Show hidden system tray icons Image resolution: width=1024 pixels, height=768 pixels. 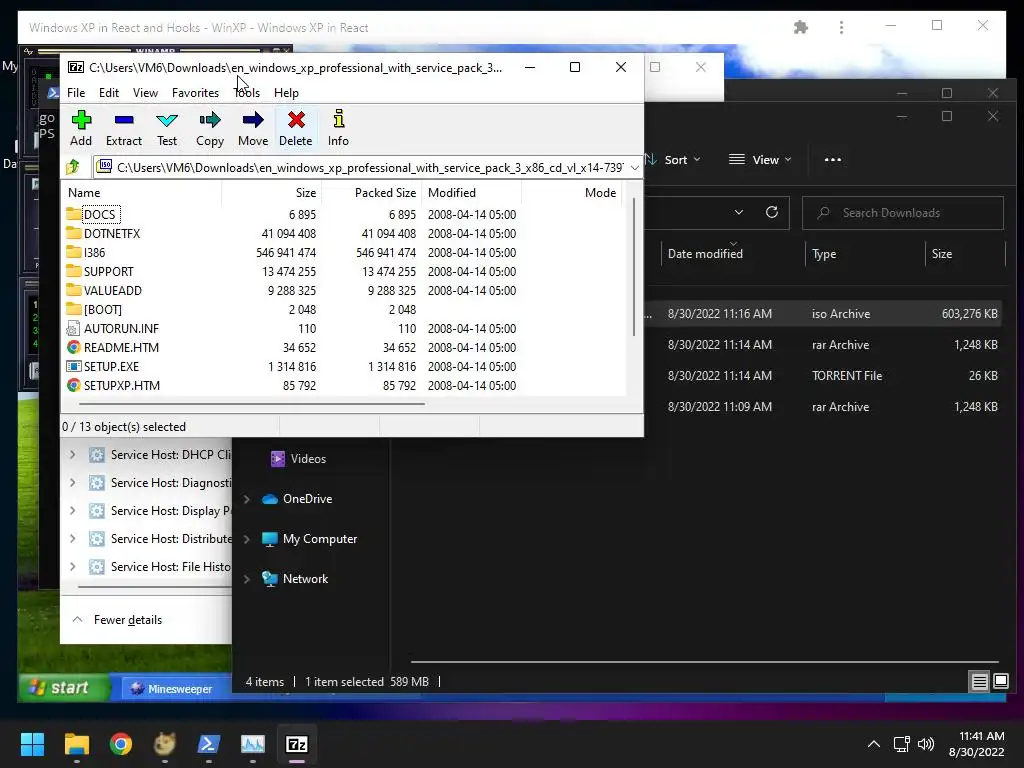(x=873, y=744)
